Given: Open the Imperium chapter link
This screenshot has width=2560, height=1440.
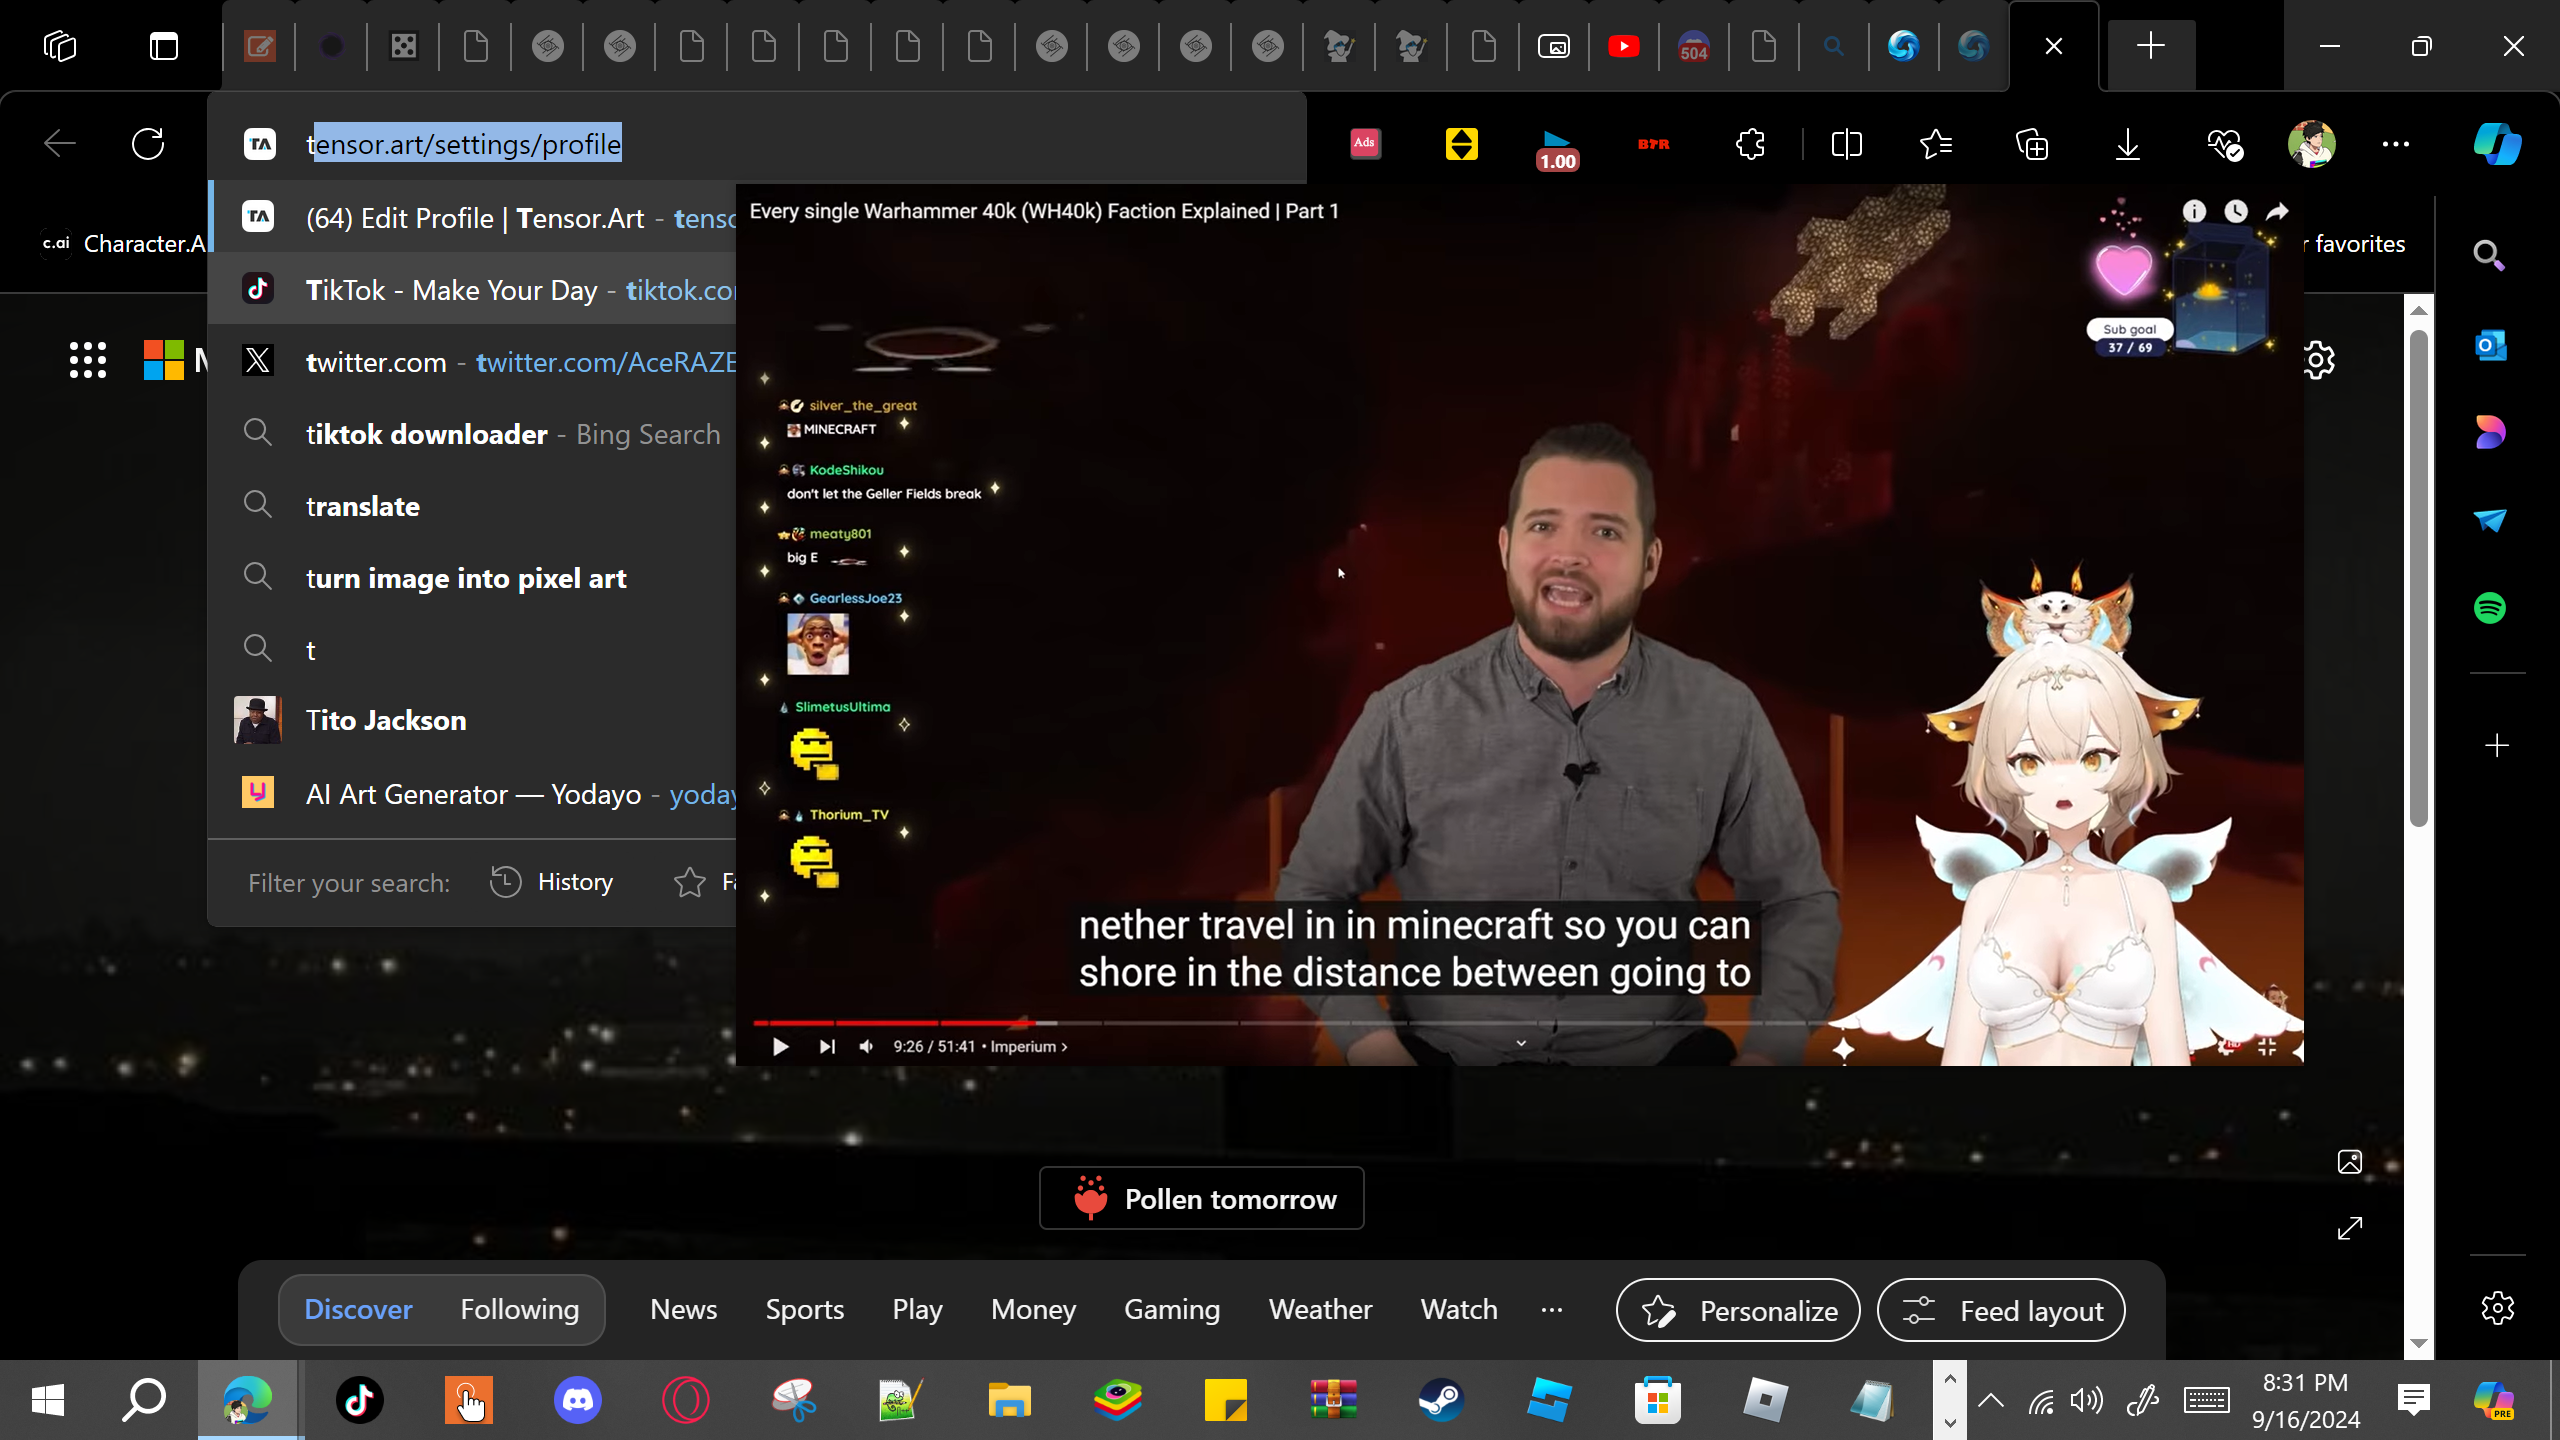Looking at the screenshot, I should point(1028,1046).
